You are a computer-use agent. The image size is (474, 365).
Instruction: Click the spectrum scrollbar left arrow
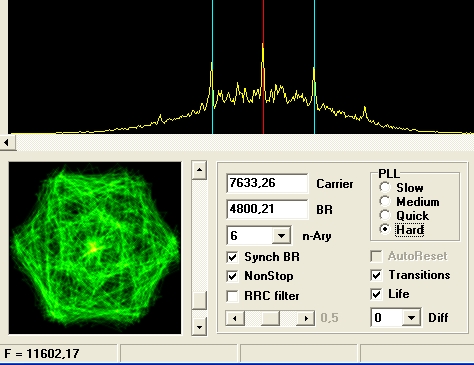(7, 143)
